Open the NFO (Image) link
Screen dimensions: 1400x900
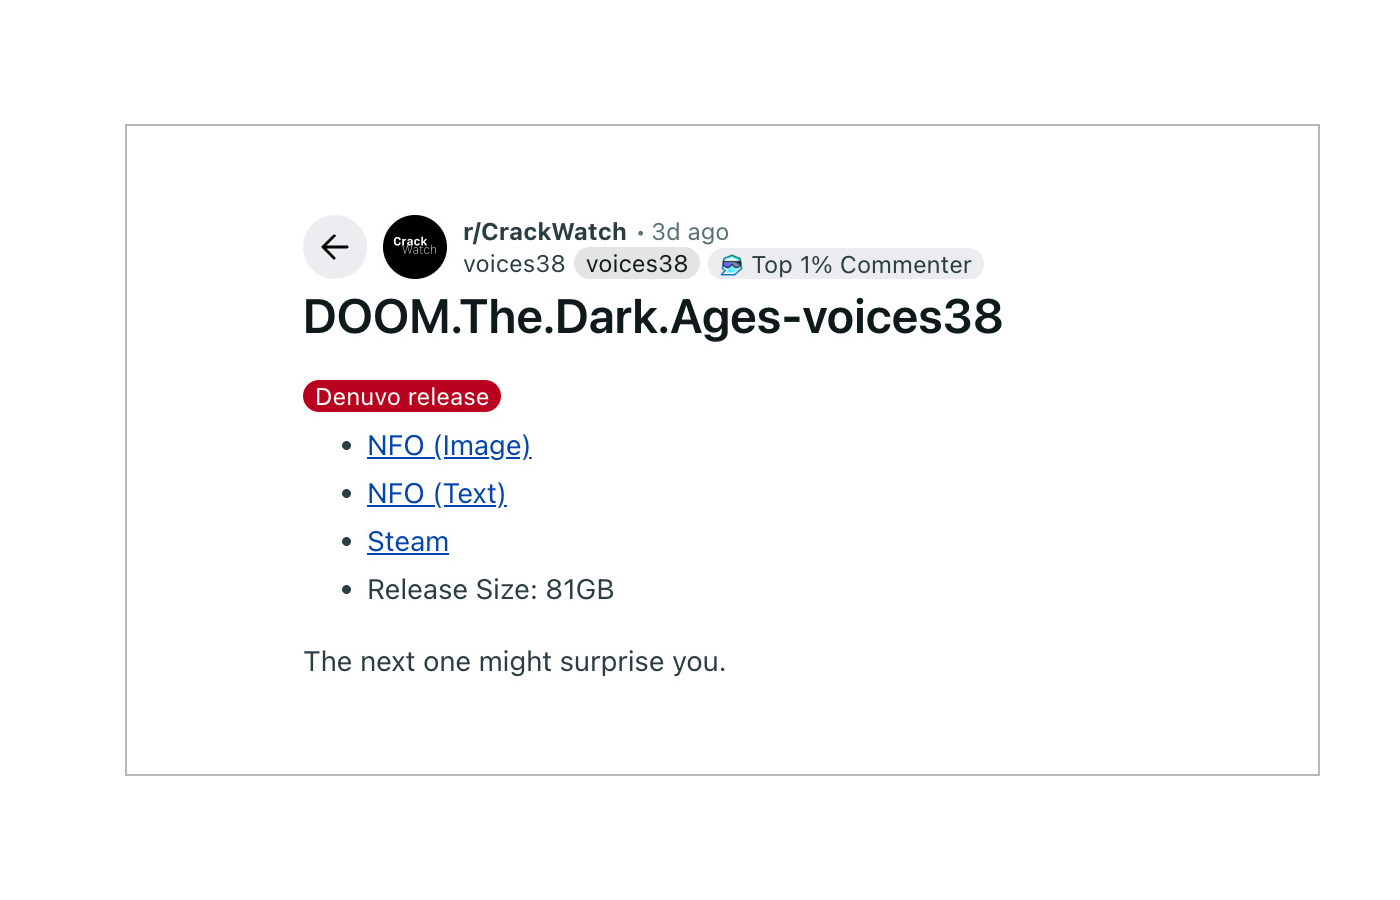(x=449, y=446)
